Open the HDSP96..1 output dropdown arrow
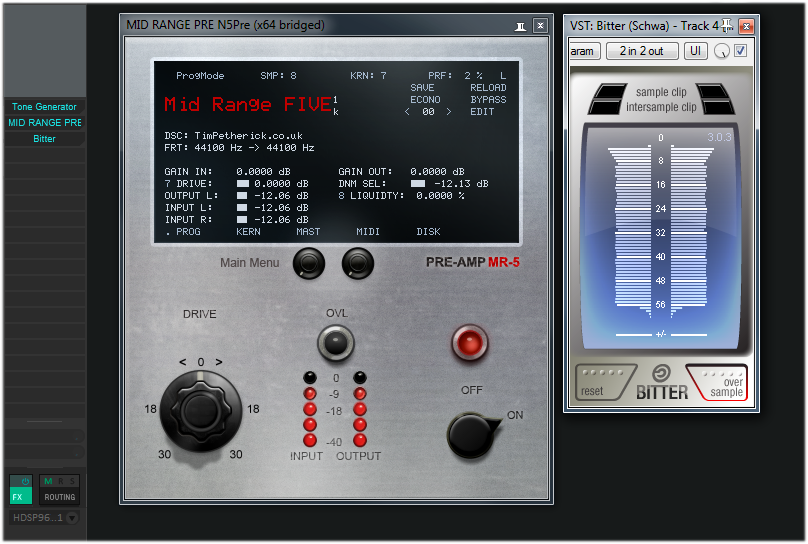Viewport: 808px width, 544px height. pyautogui.click(x=72, y=518)
